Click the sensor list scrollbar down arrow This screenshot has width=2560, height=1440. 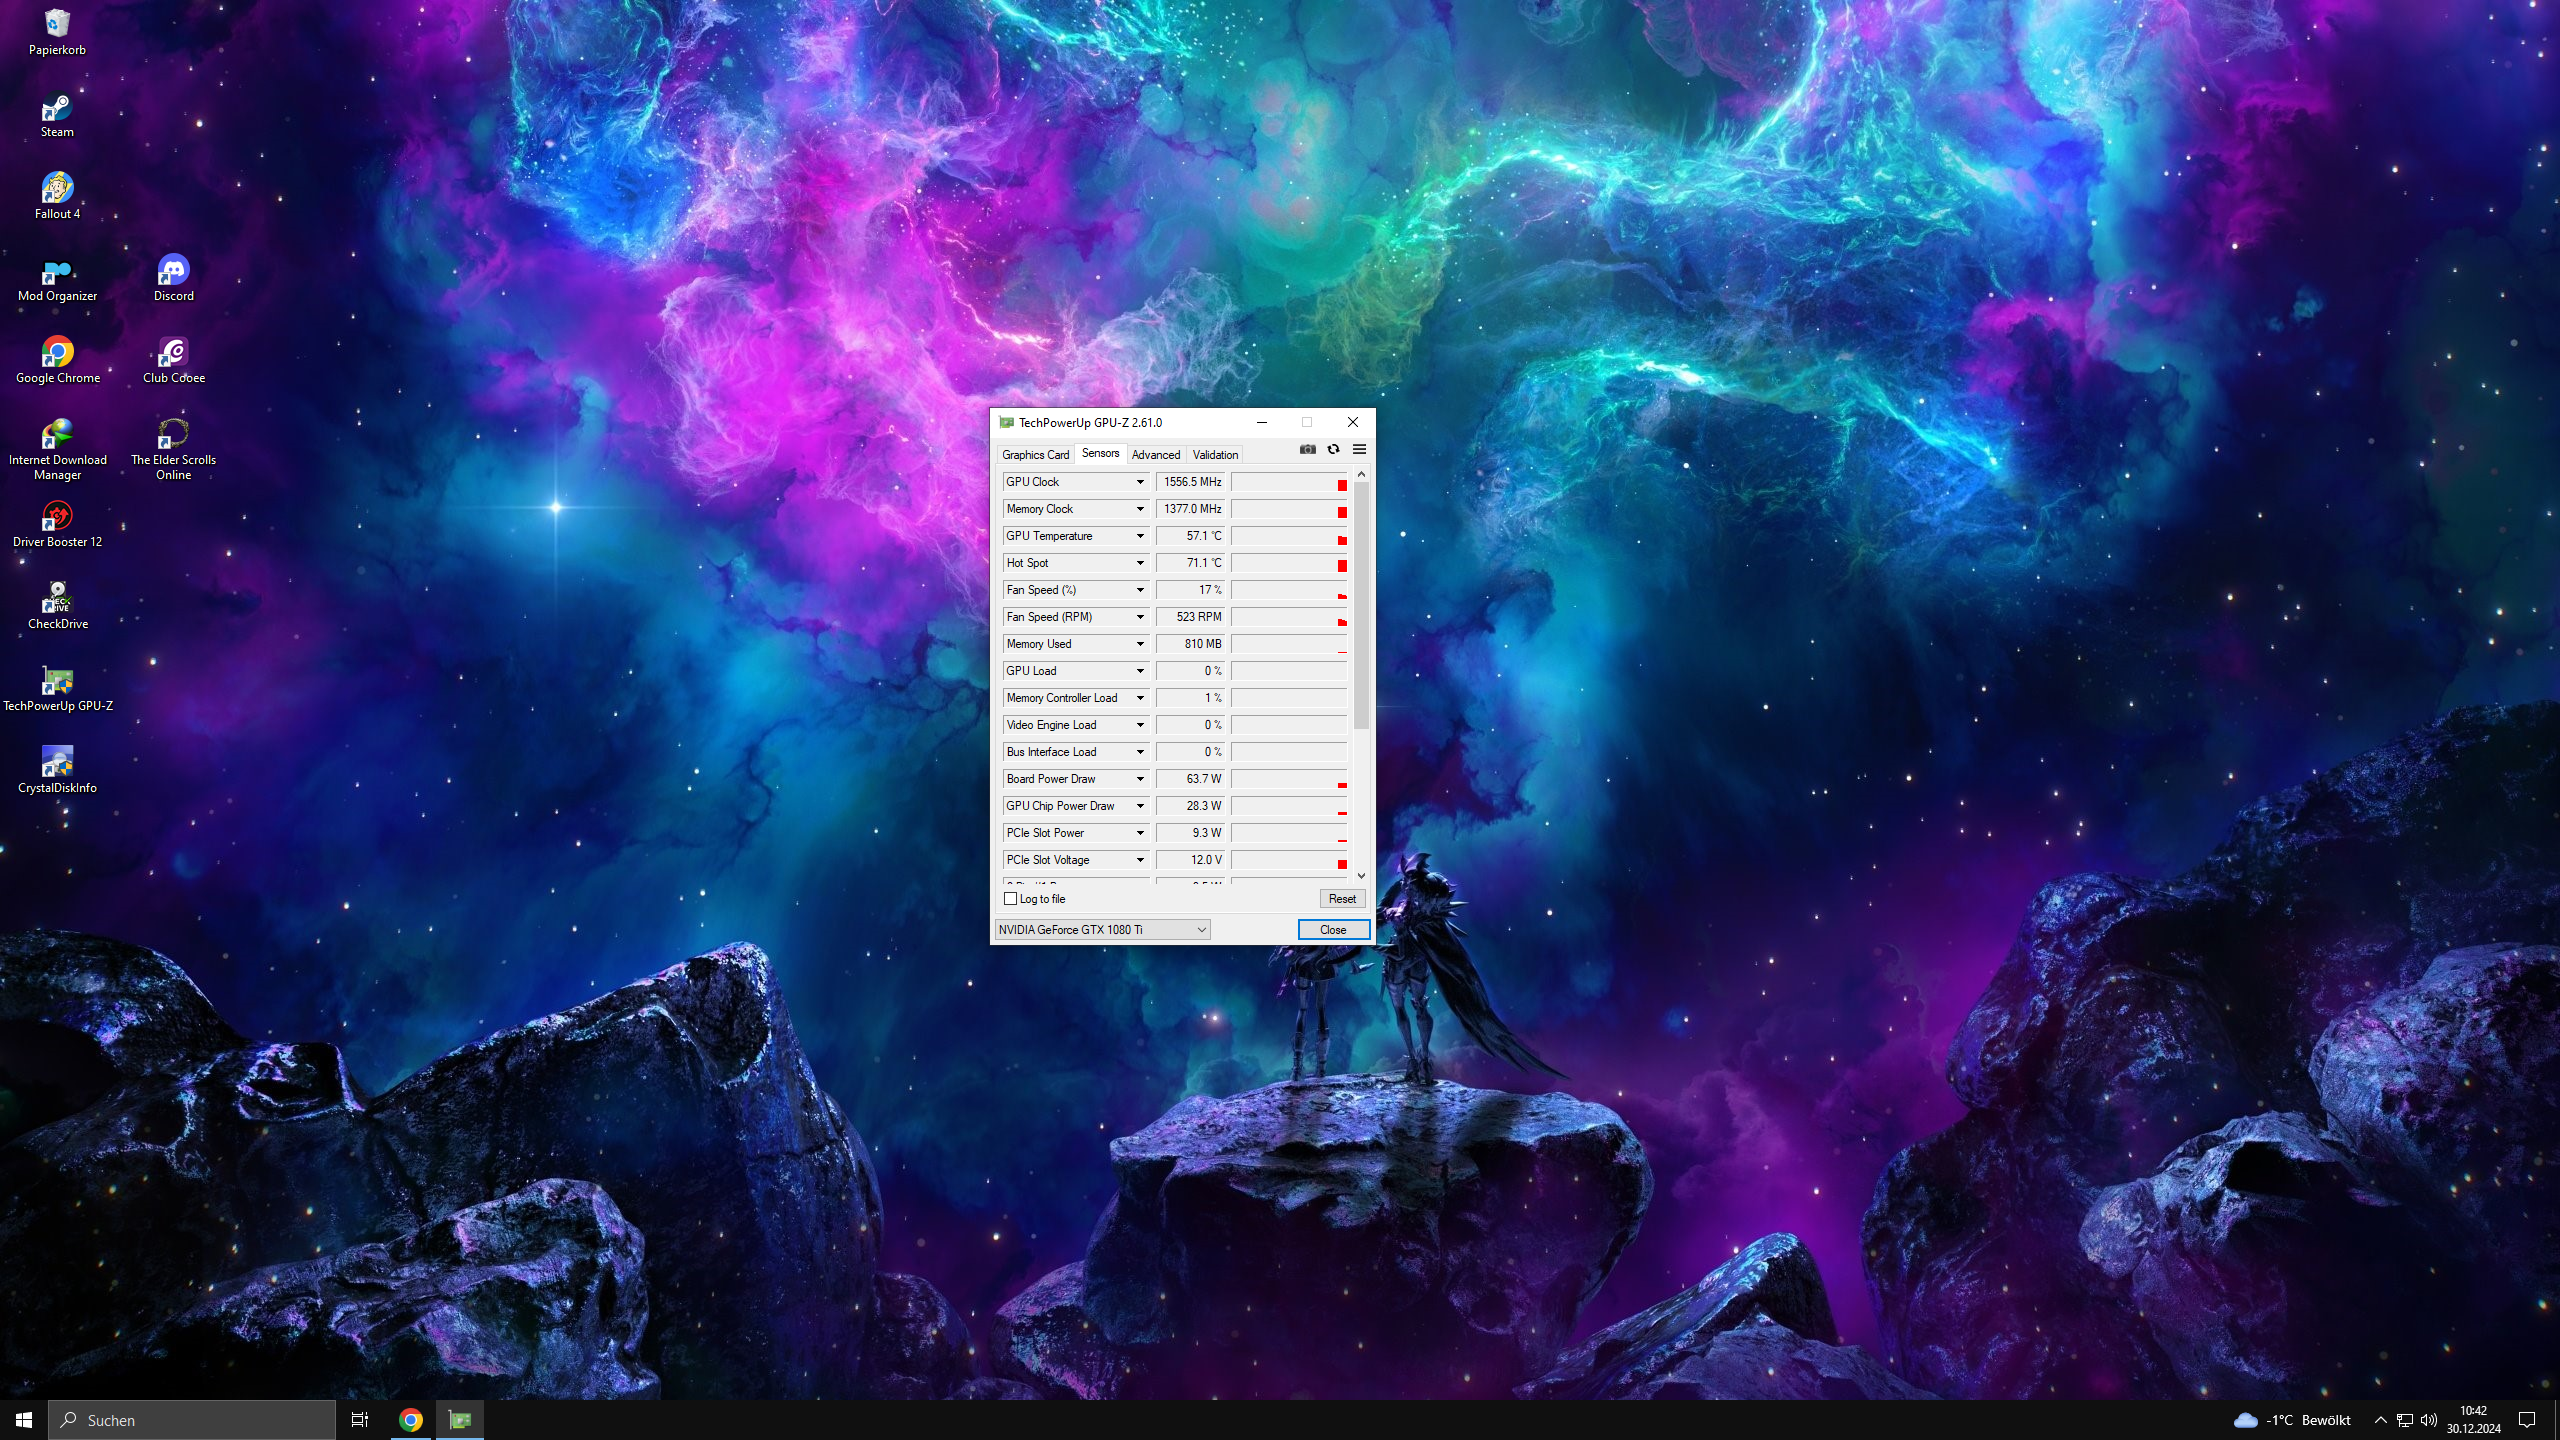coord(1361,876)
